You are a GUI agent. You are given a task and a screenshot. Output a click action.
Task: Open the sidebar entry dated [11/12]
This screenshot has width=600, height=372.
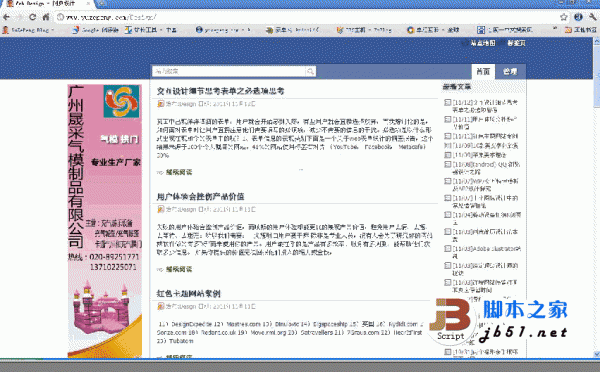coord(485,106)
